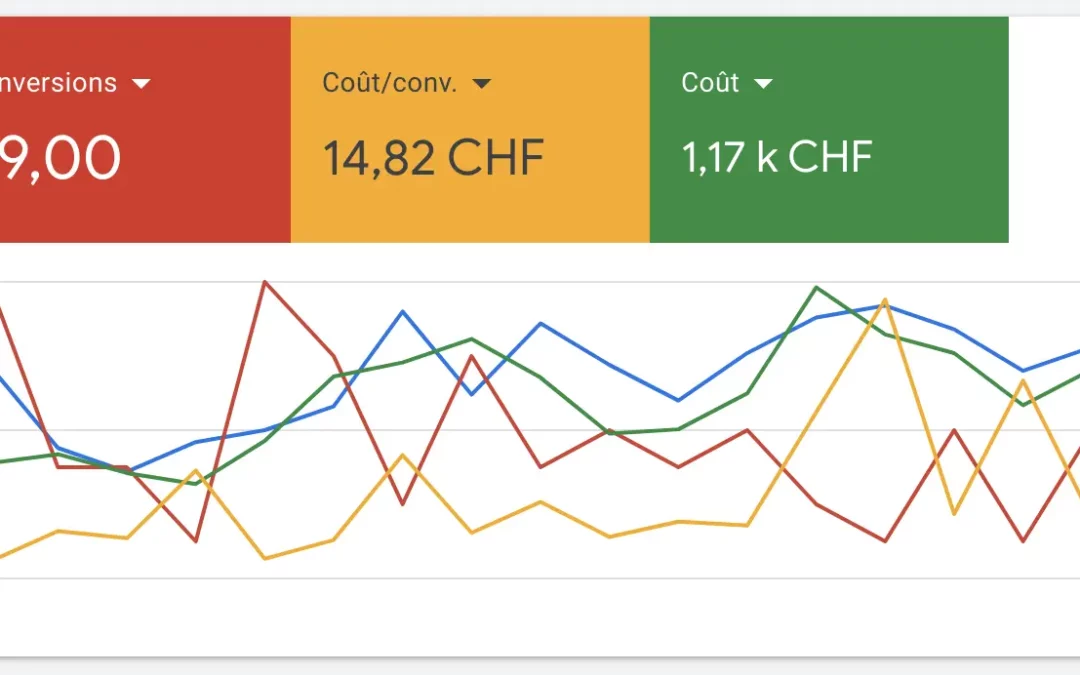Click the green line's lowest point
The image size is (1080, 675).
(196, 484)
